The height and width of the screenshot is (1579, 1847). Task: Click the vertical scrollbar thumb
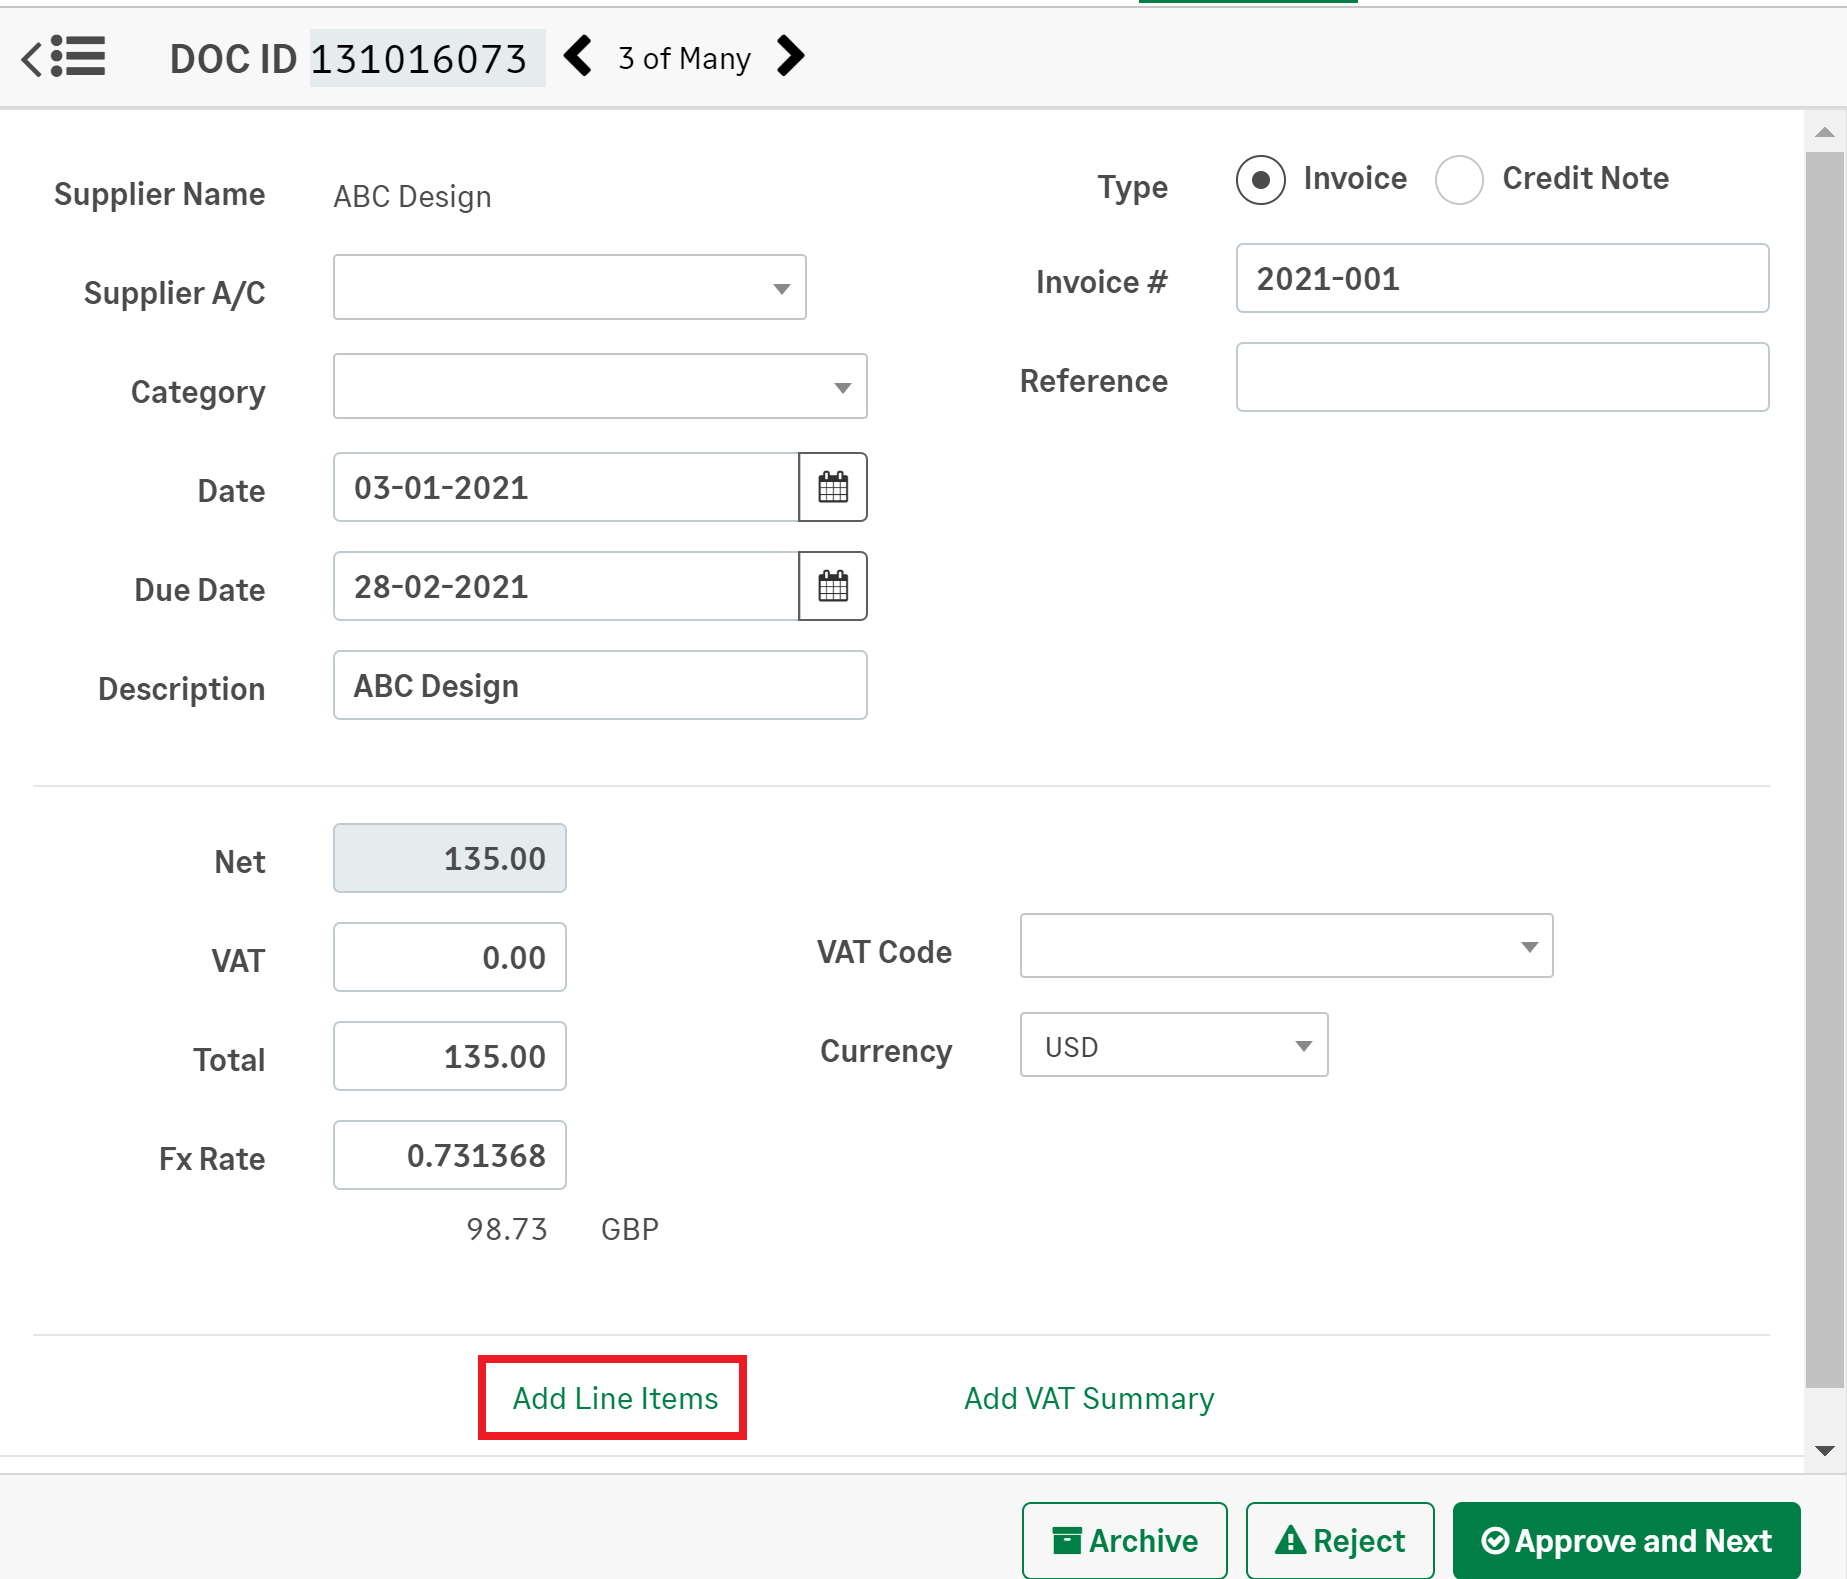point(1825,770)
